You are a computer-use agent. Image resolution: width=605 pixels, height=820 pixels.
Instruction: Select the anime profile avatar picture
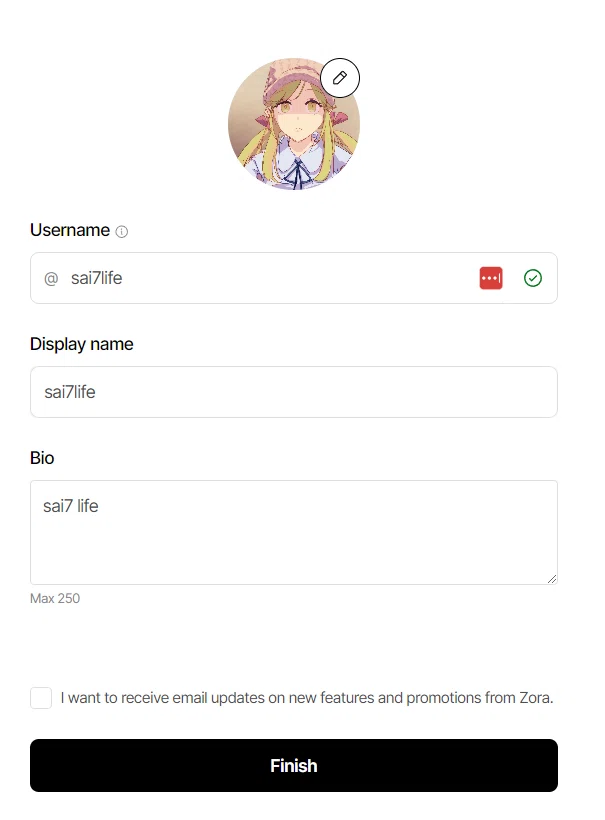[293, 124]
